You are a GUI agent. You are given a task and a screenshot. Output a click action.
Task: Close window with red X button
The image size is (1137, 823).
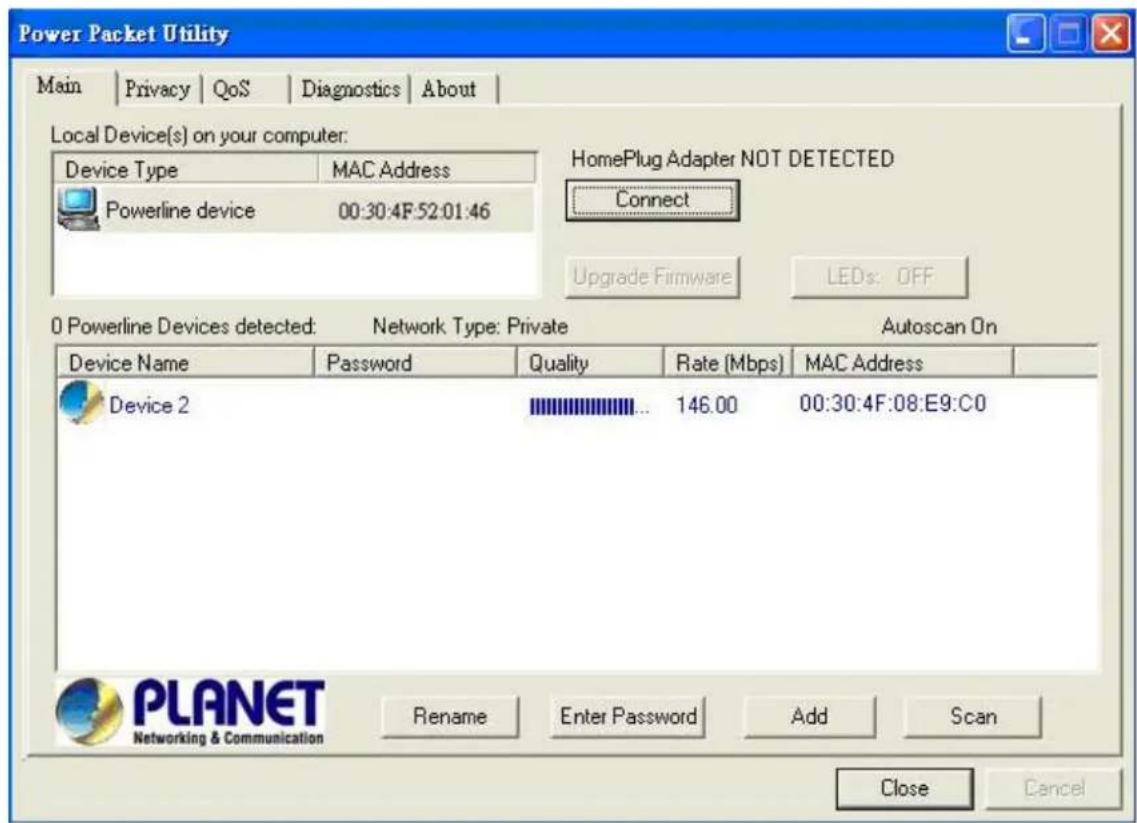tap(1110, 34)
